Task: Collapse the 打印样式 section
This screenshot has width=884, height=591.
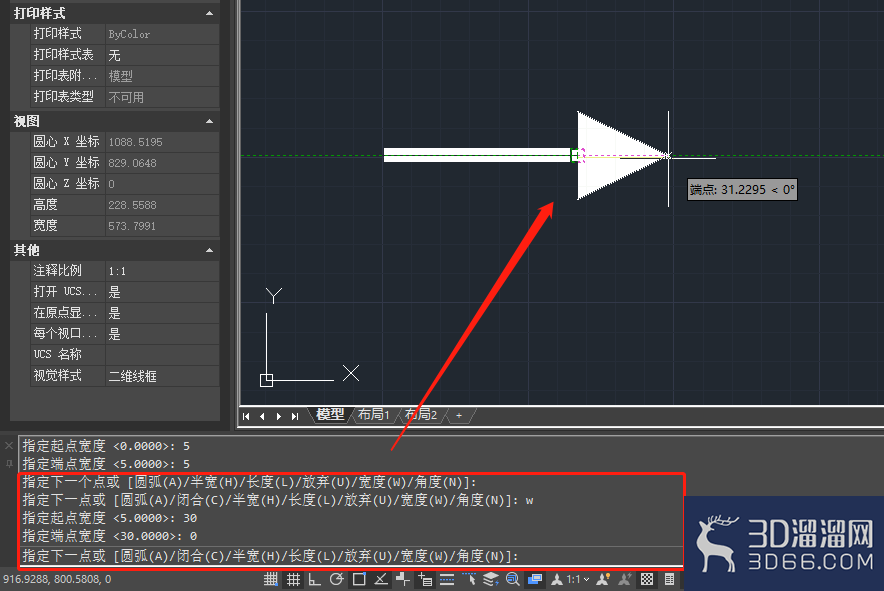Action: [209, 13]
